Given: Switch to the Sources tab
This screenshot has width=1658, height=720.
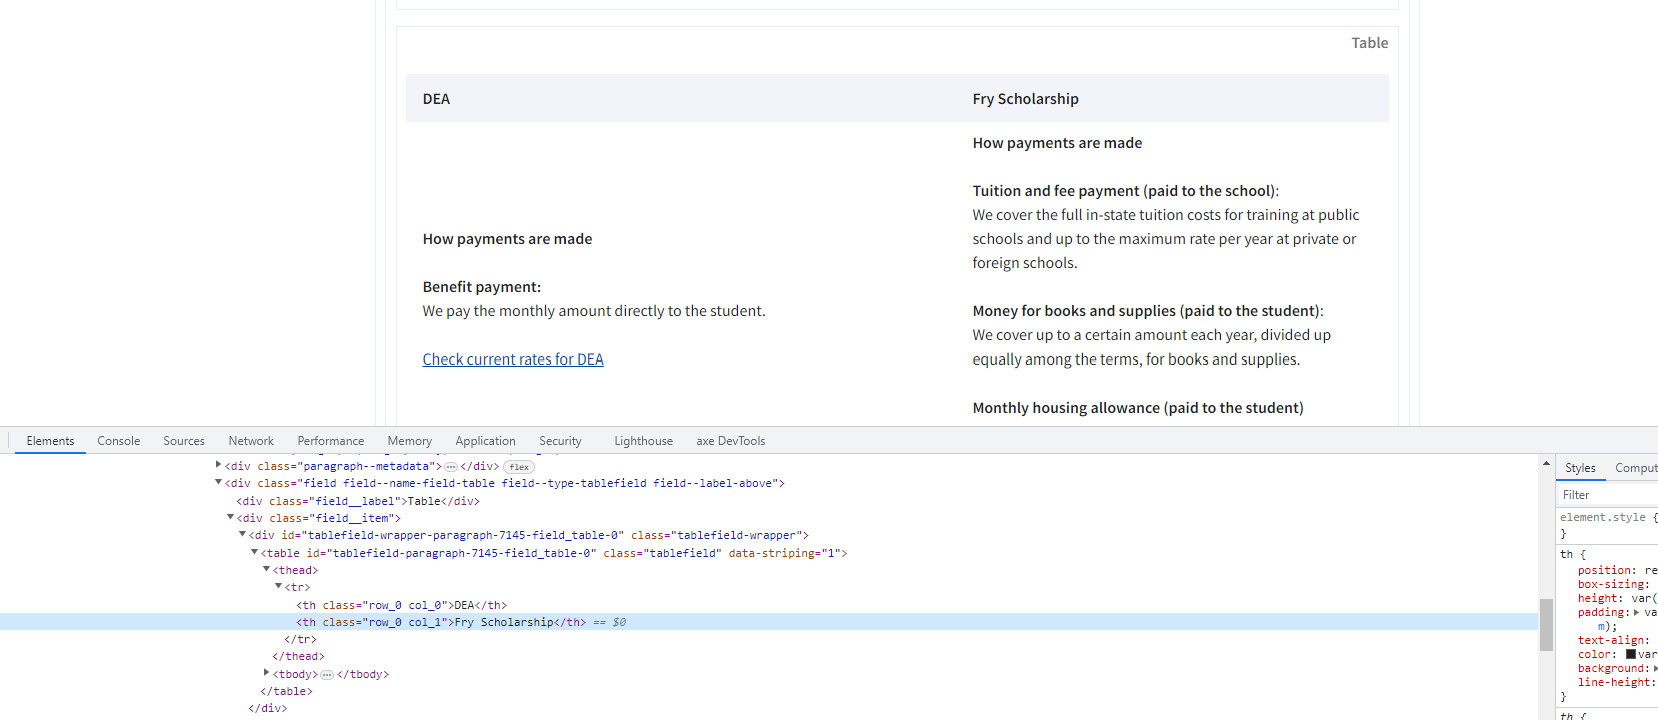Looking at the screenshot, I should [184, 441].
